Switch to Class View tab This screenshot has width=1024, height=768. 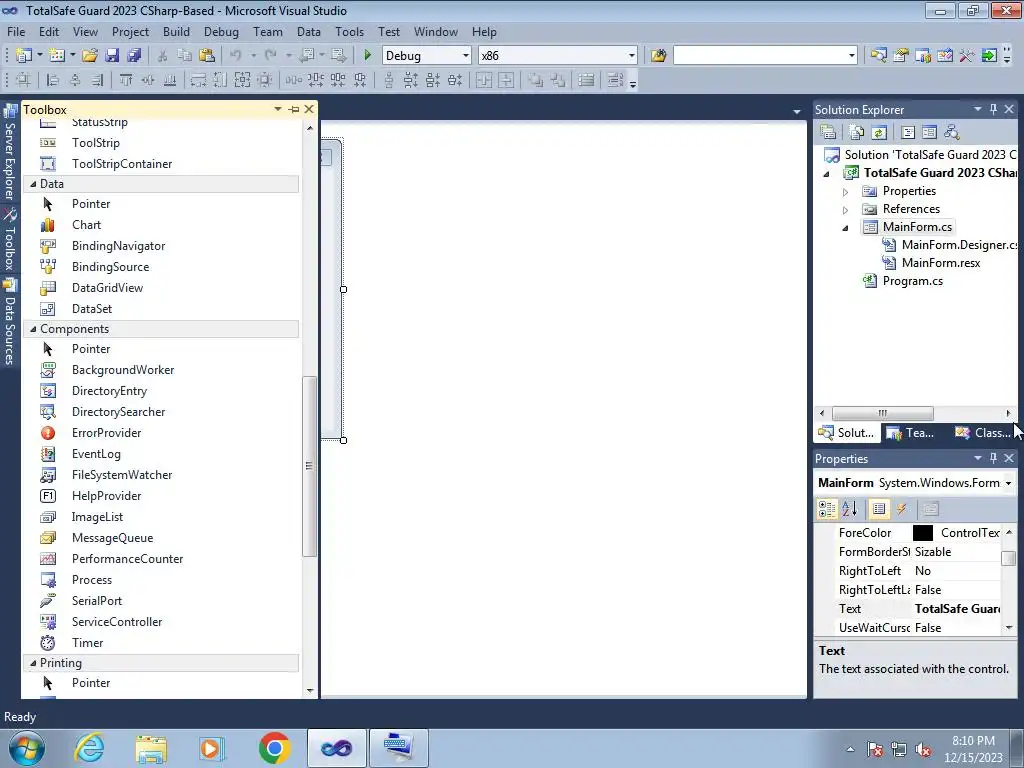point(983,432)
